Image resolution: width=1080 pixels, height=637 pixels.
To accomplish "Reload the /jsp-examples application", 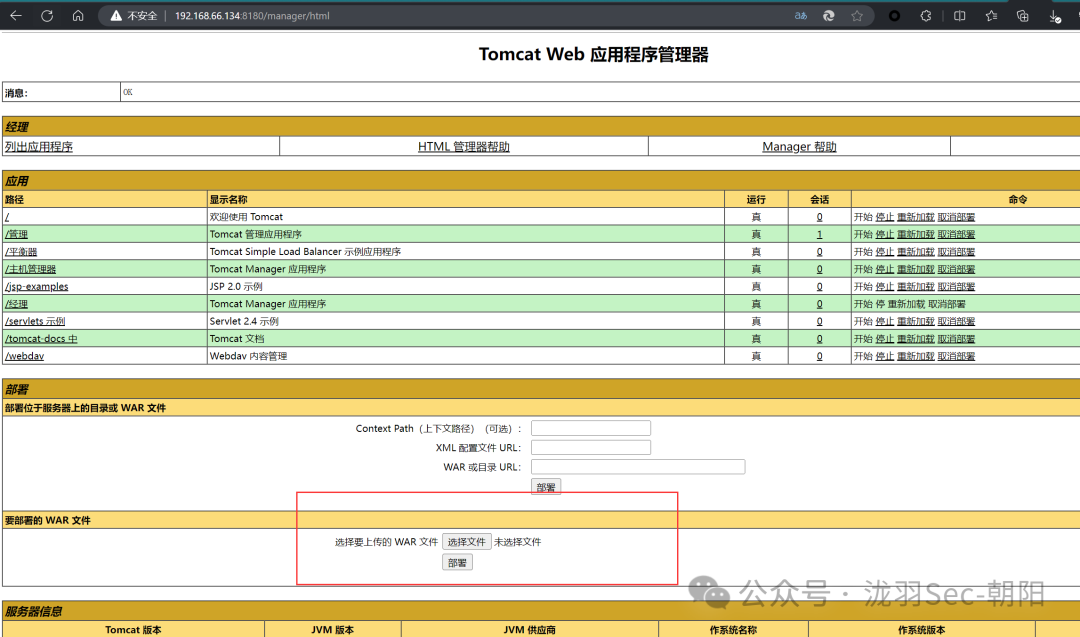I will 915,286.
